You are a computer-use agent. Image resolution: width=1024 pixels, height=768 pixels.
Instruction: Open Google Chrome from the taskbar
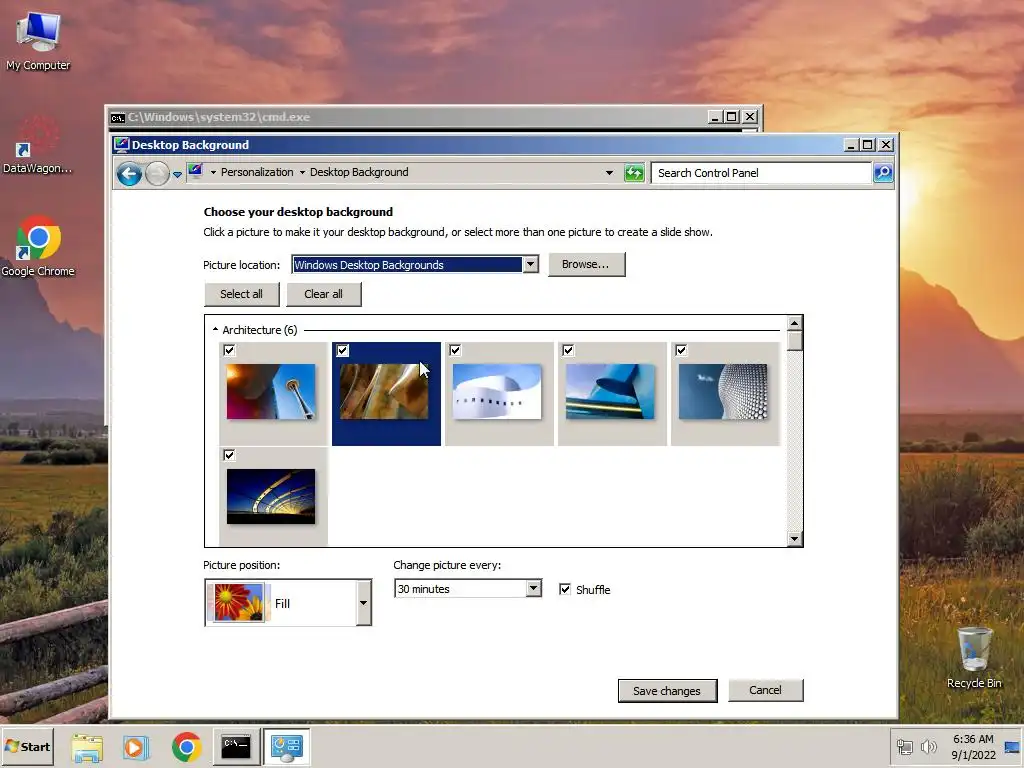coord(187,748)
